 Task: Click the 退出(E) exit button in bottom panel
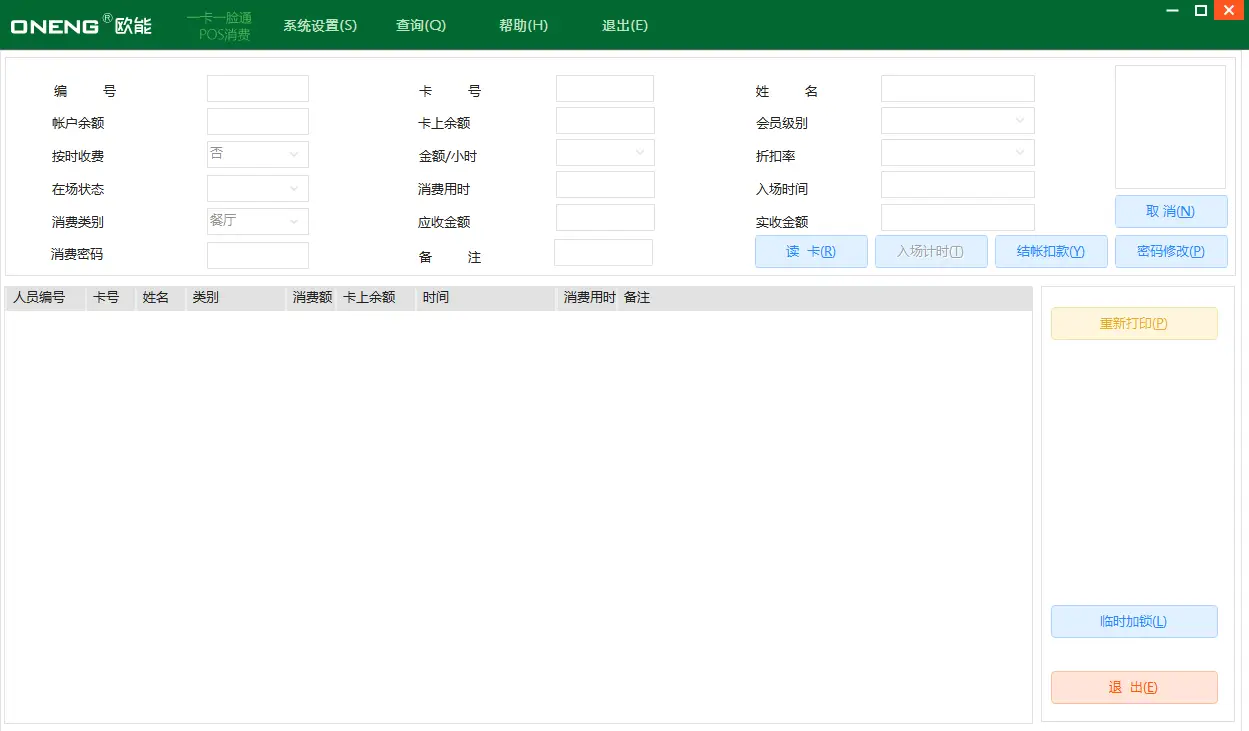tap(1133, 687)
